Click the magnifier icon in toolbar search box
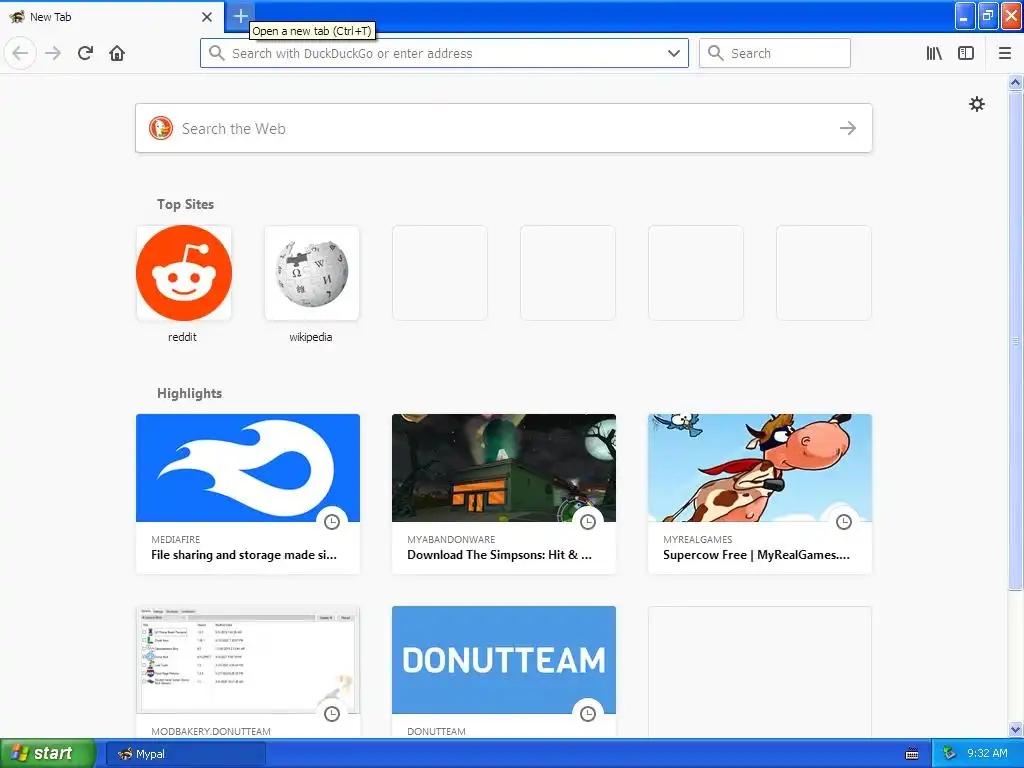 716,53
